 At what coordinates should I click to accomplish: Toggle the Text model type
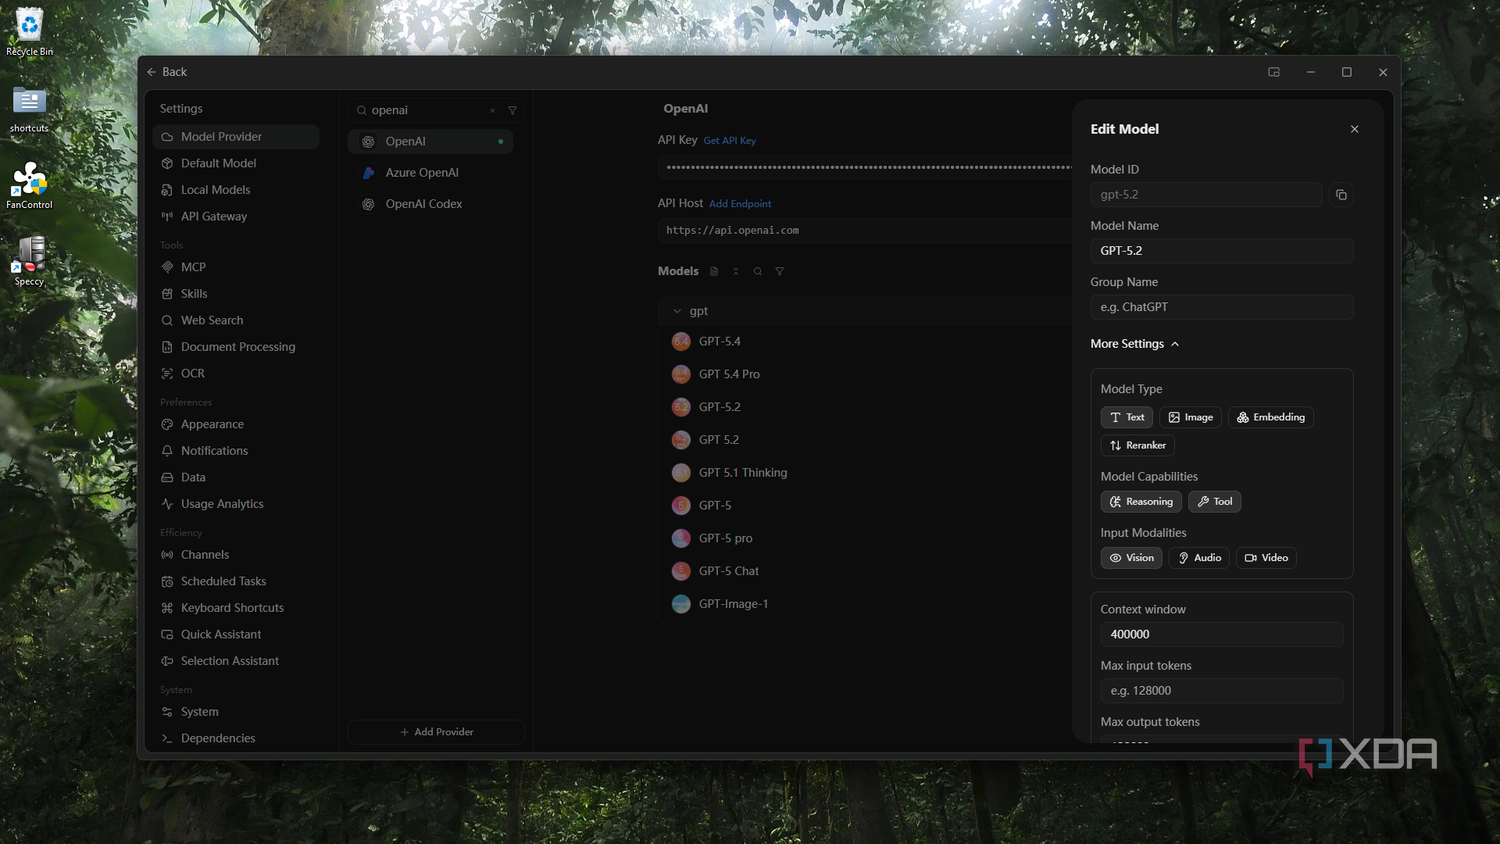(1127, 417)
